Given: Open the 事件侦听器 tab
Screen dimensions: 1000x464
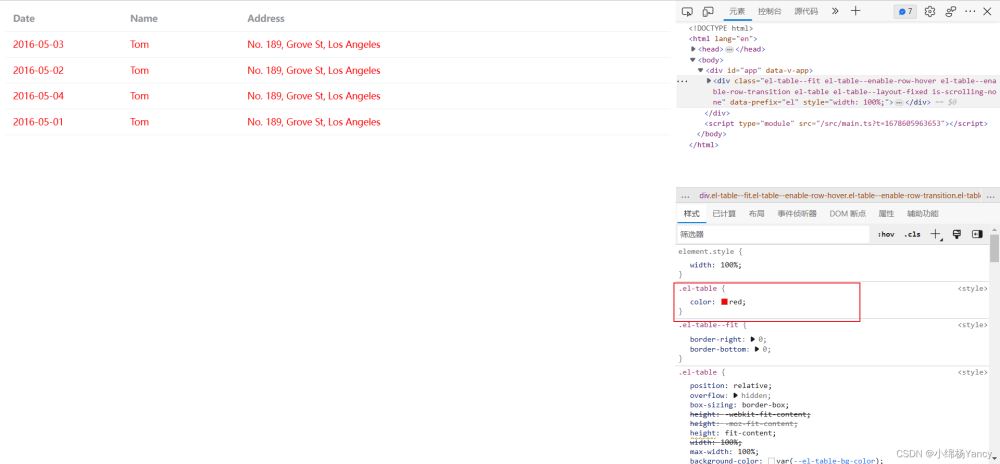Looking at the screenshot, I should click(797, 214).
